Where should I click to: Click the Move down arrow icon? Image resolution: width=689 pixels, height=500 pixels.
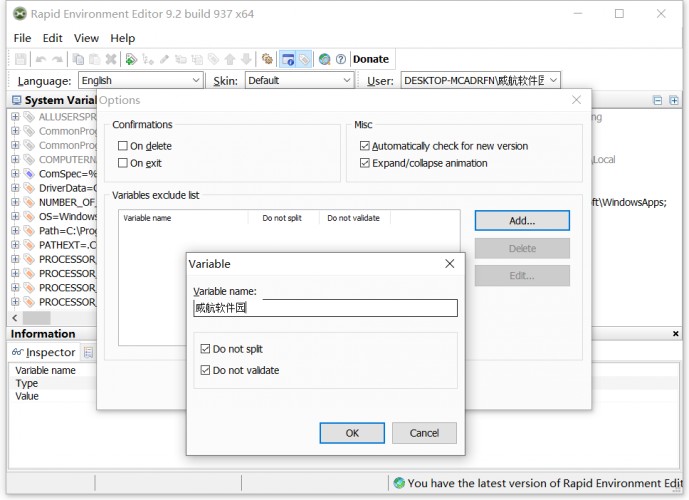(x=247, y=59)
